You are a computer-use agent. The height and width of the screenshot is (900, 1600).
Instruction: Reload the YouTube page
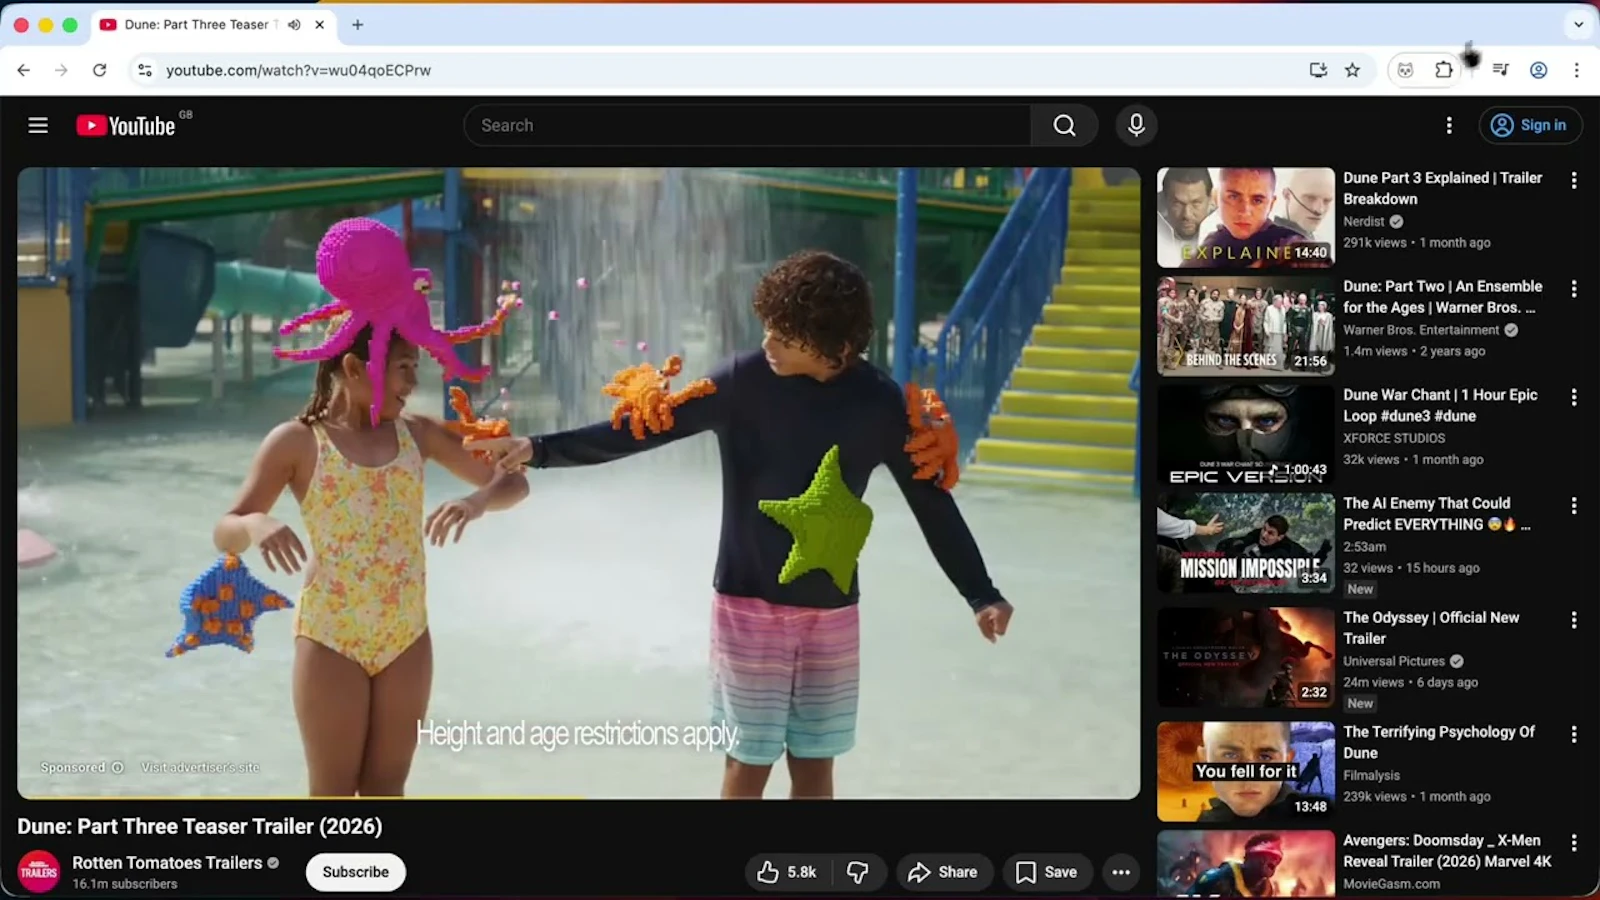click(x=99, y=70)
